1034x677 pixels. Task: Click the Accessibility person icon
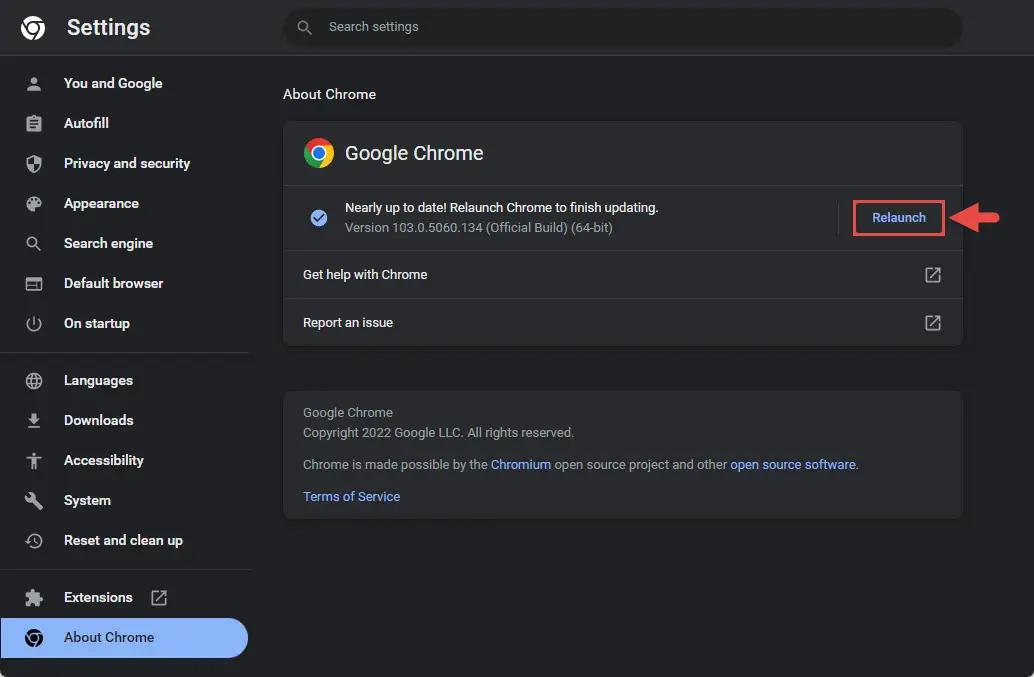(34, 460)
